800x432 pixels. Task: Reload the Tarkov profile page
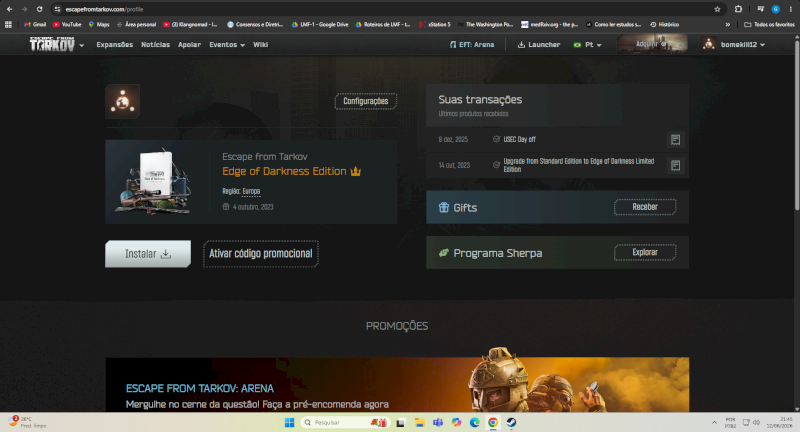39,9
